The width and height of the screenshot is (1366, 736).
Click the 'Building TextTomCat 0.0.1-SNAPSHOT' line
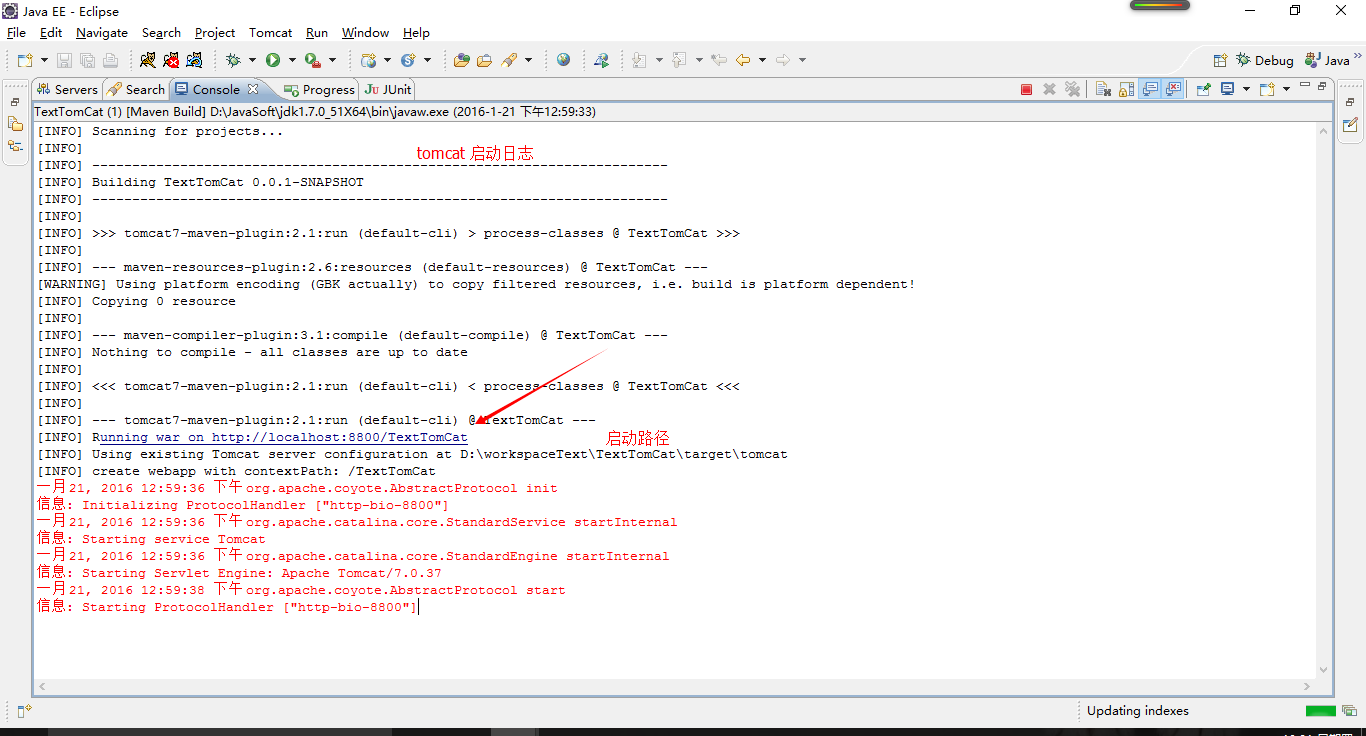pos(228,182)
